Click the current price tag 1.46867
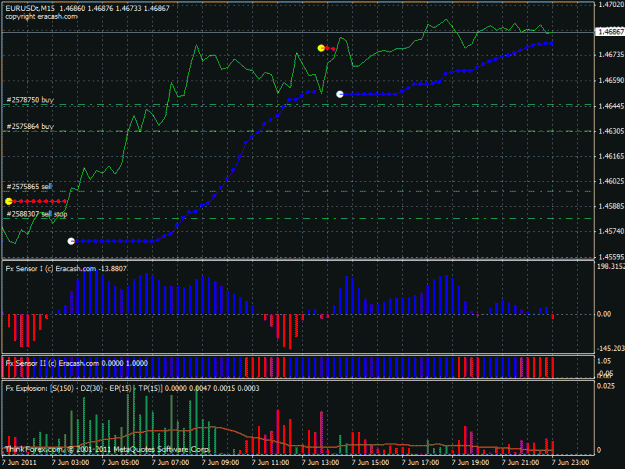 pos(610,32)
